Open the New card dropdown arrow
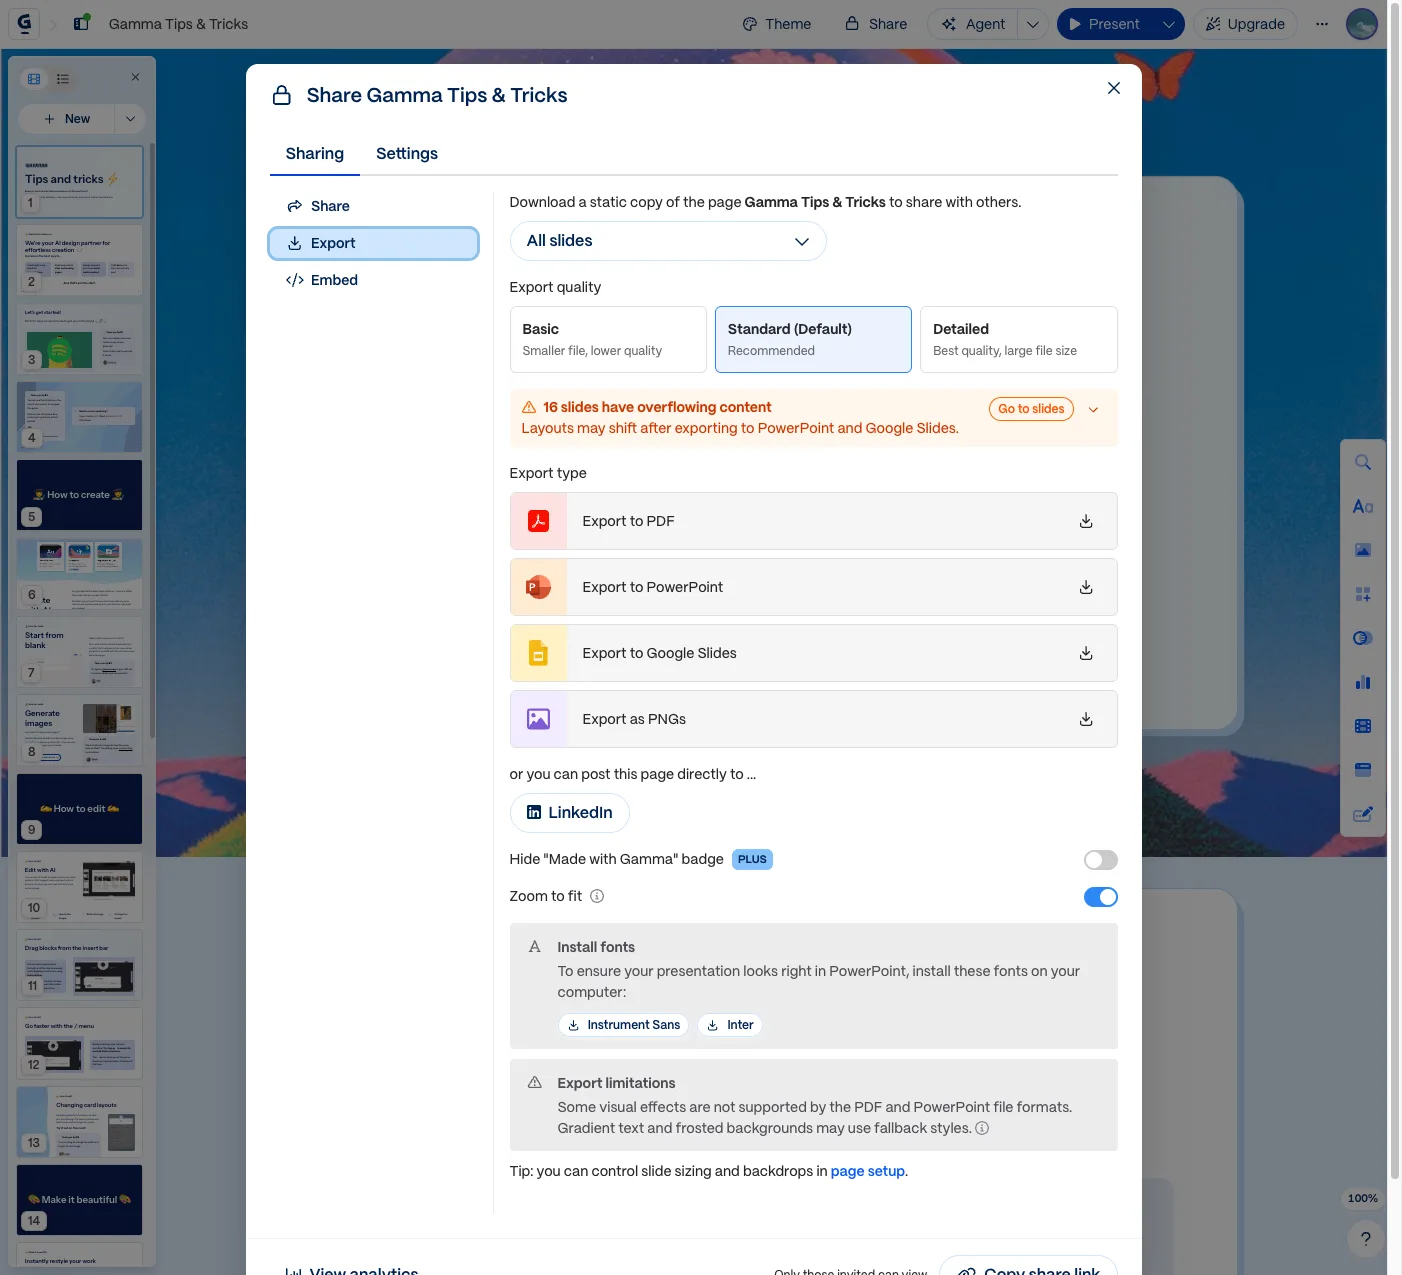Screen dimensions: 1402x1275 pyautogui.click(x=130, y=118)
